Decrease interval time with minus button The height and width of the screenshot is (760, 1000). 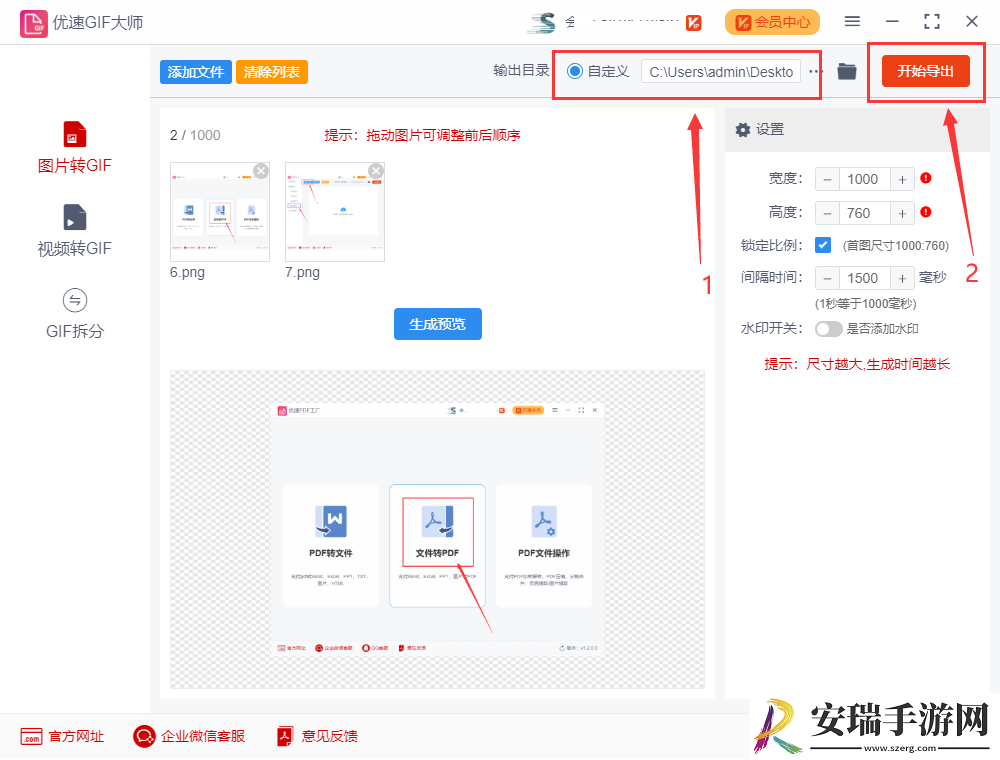[x=827, y=278]
